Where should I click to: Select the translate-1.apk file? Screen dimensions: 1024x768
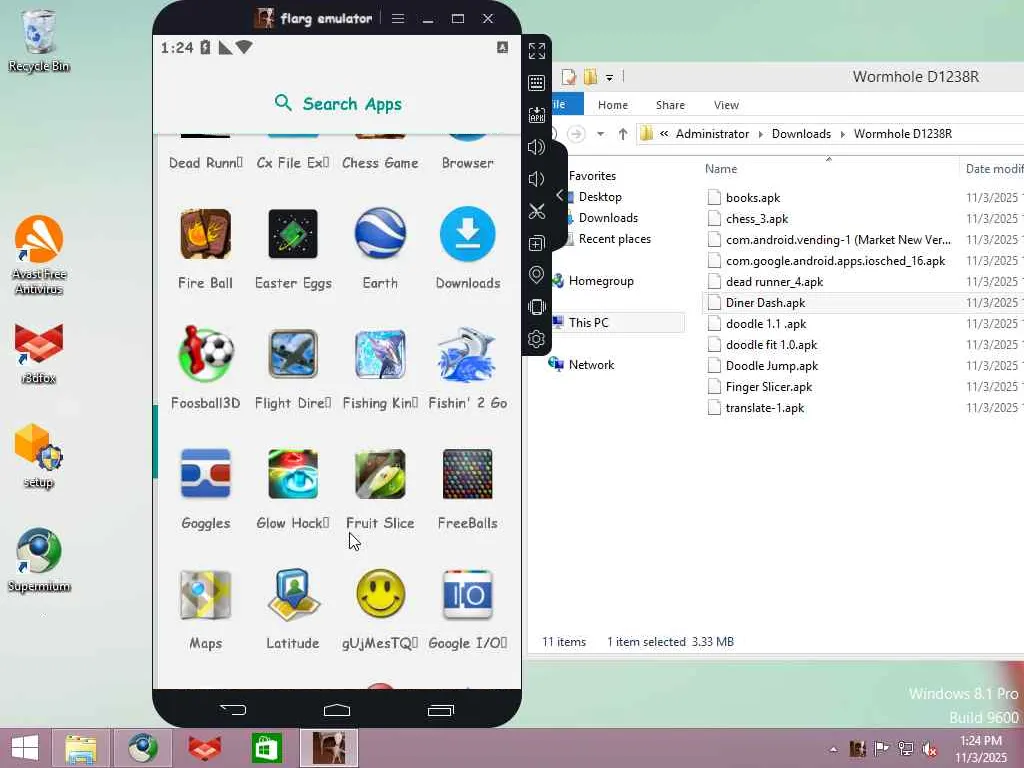tap(765, 408)
